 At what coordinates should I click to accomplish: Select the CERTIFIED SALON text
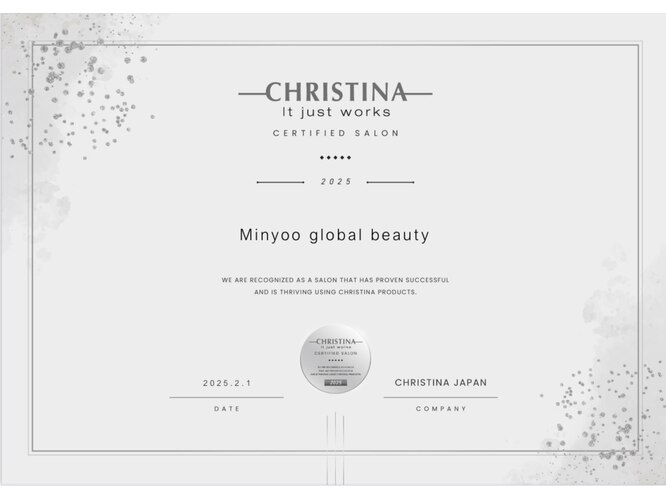[336, 133]
